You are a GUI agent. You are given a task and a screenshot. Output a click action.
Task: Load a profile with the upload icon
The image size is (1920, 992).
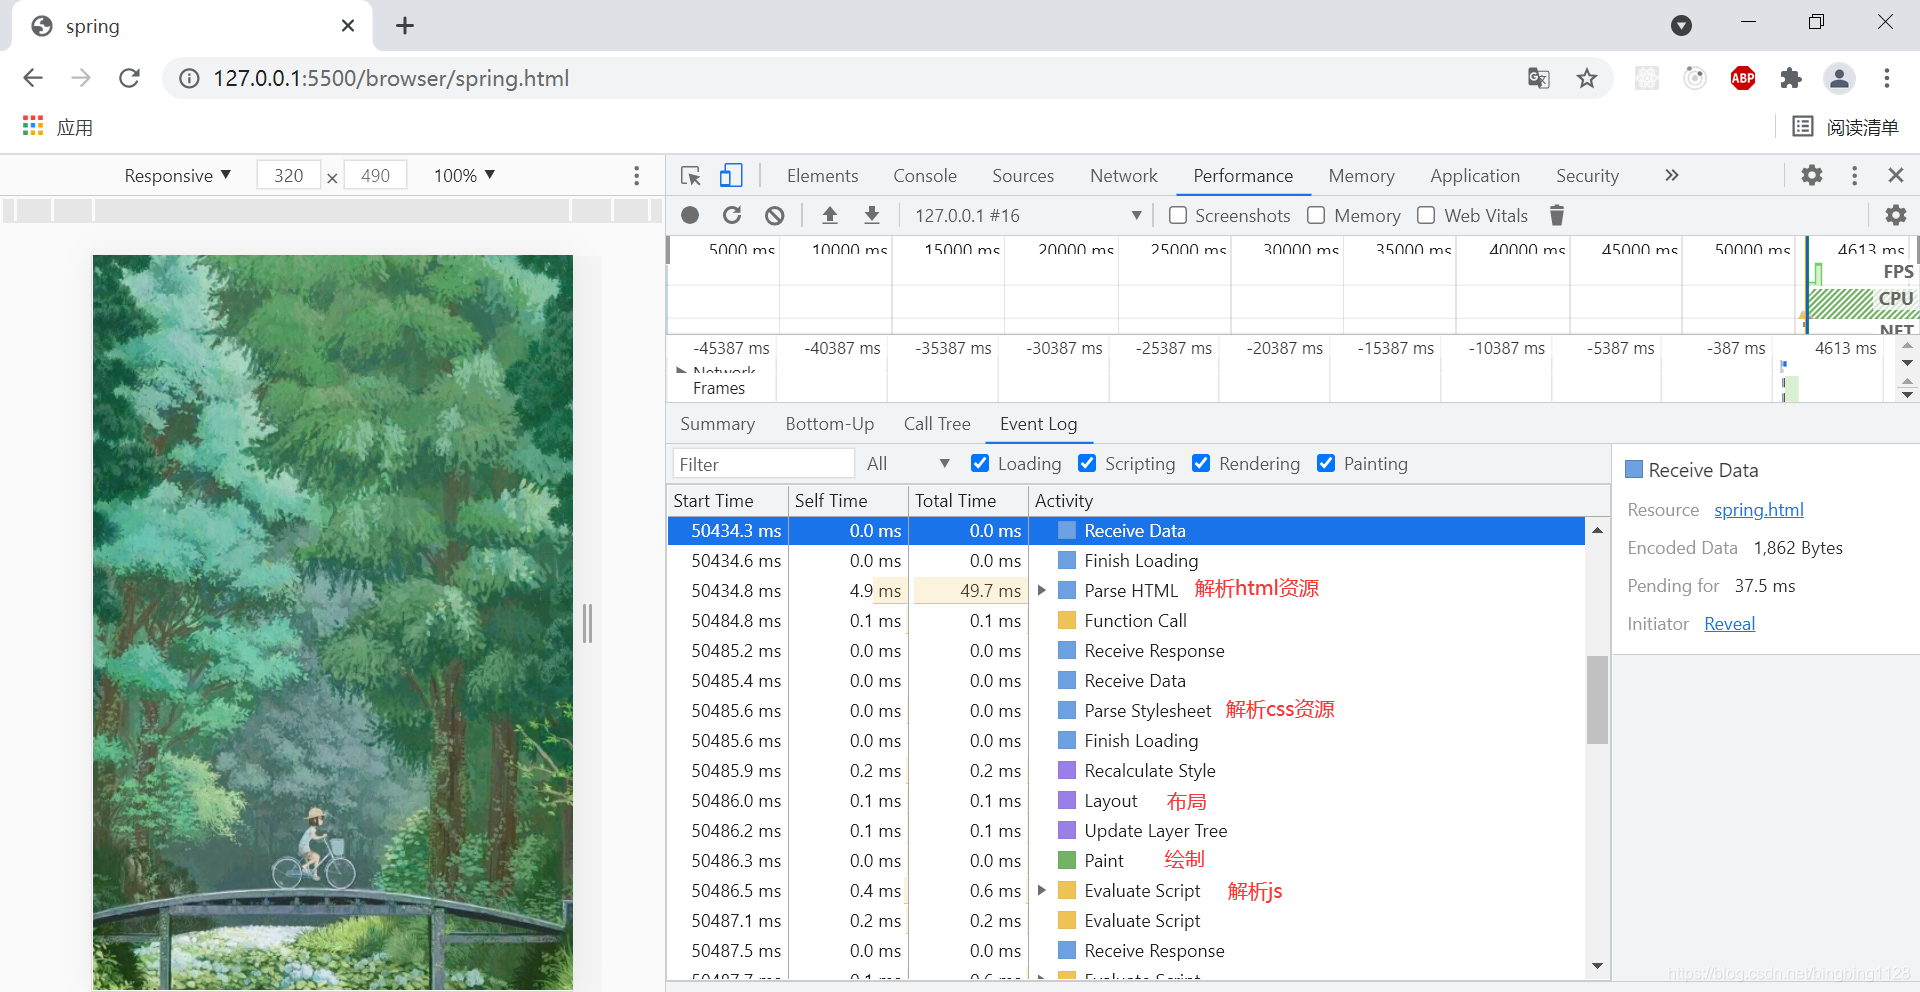pyautogui.click(x=830, y=215)
